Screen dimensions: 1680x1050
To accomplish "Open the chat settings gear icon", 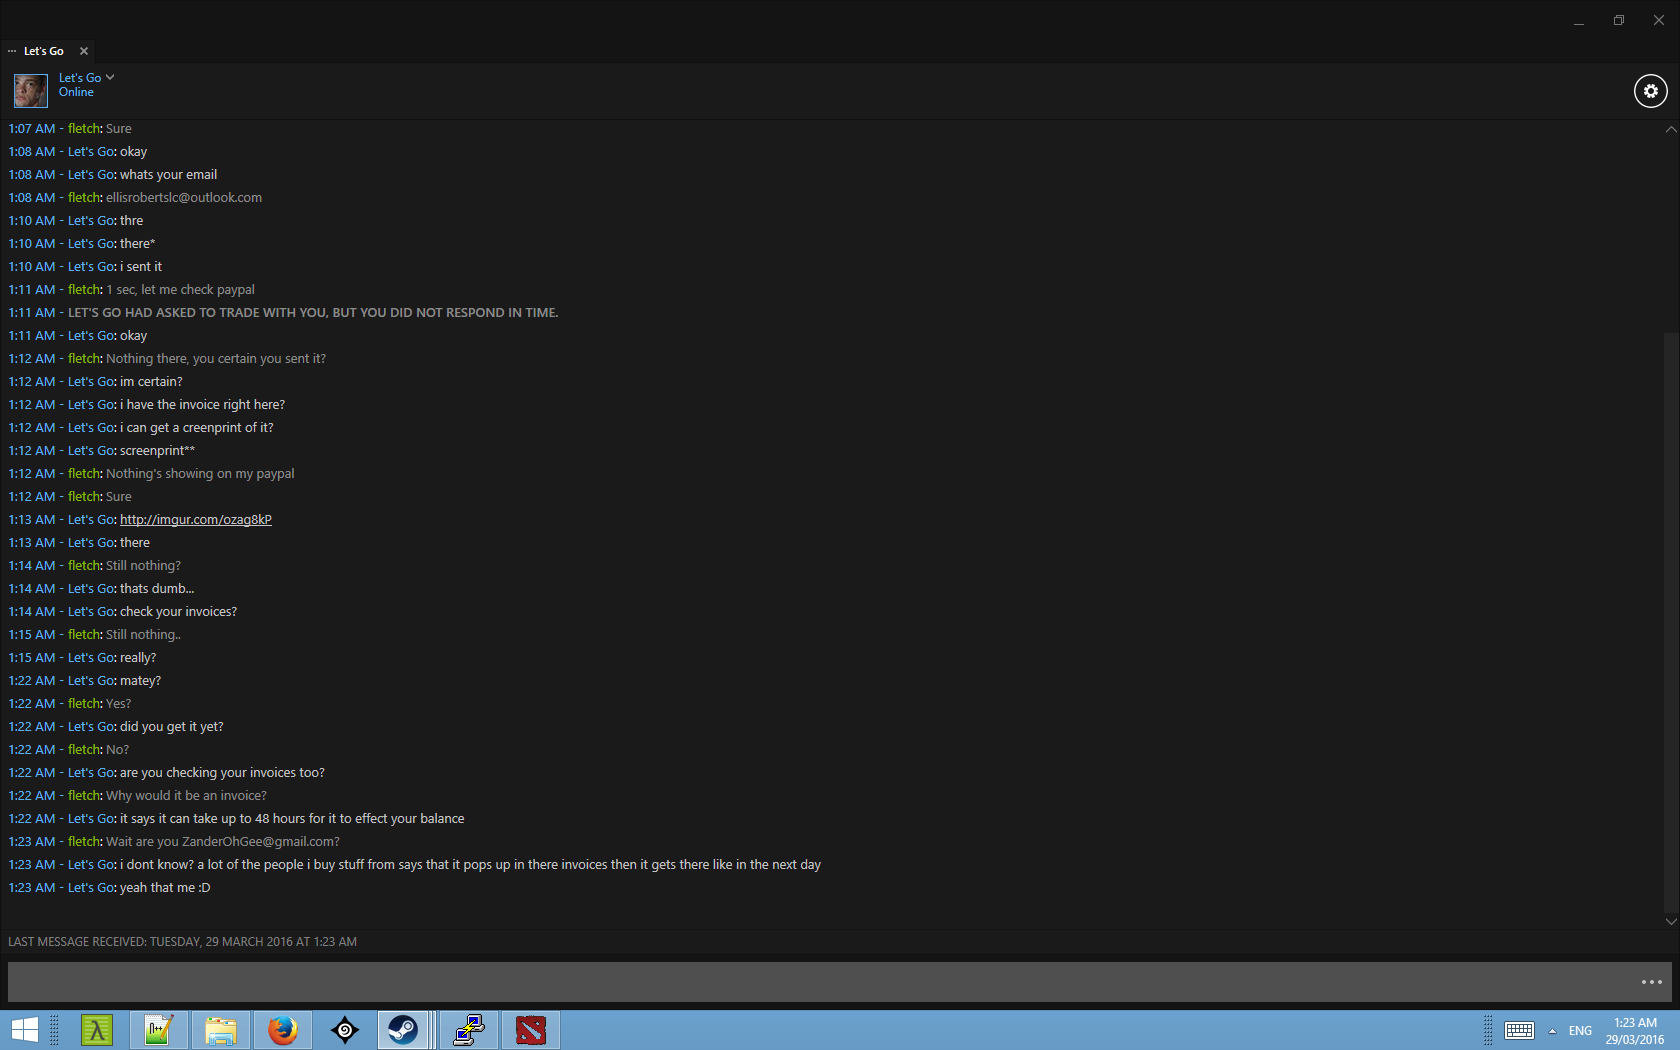I will [x=1650, y=91].
